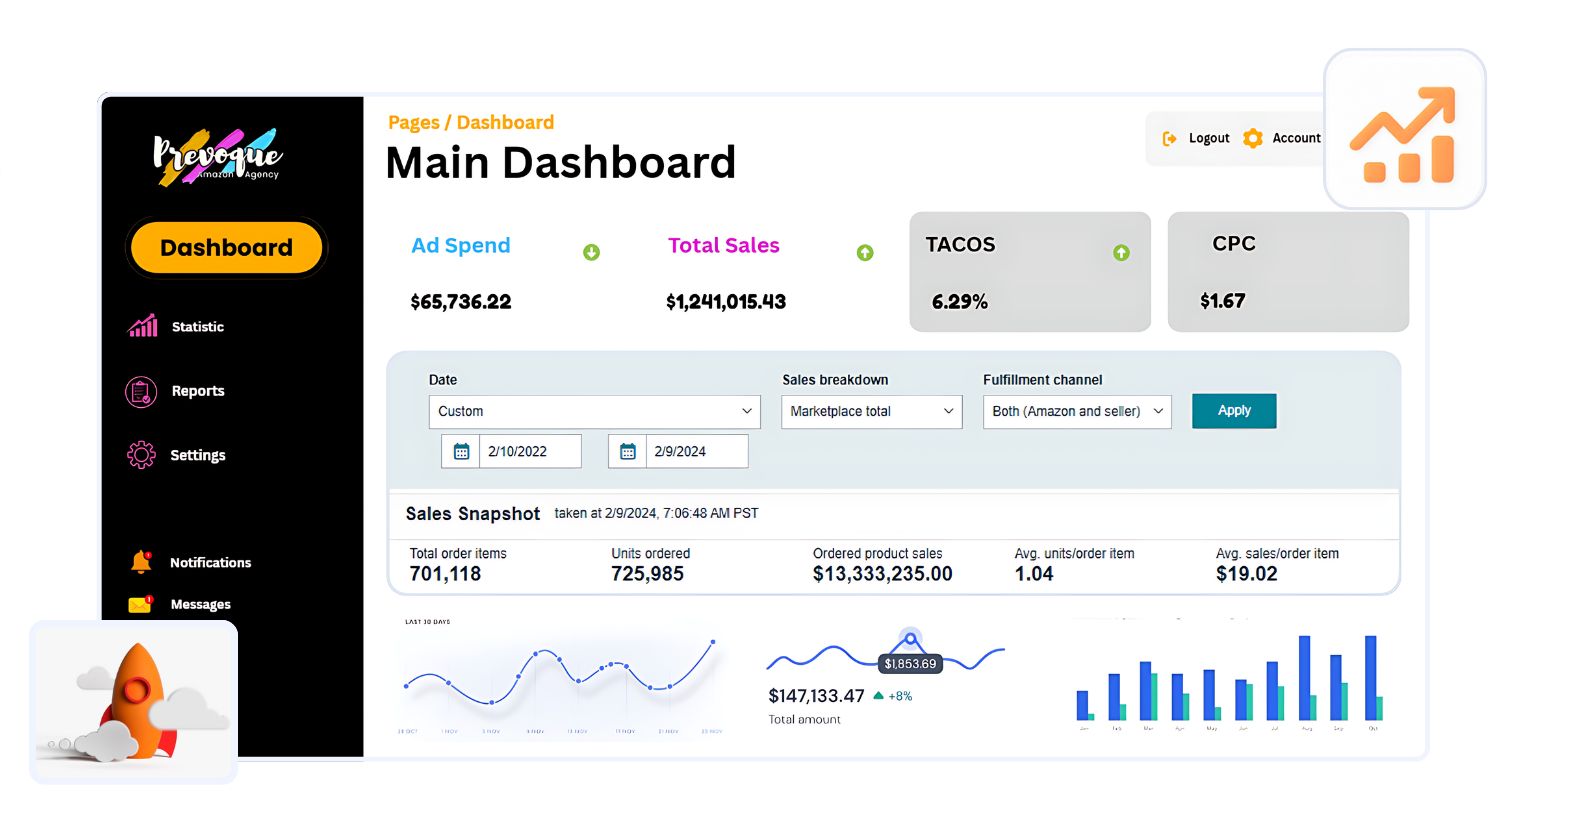Click the Pages / Dashboard breadcrumb link

pyautogui.click(x=470, y=123)
